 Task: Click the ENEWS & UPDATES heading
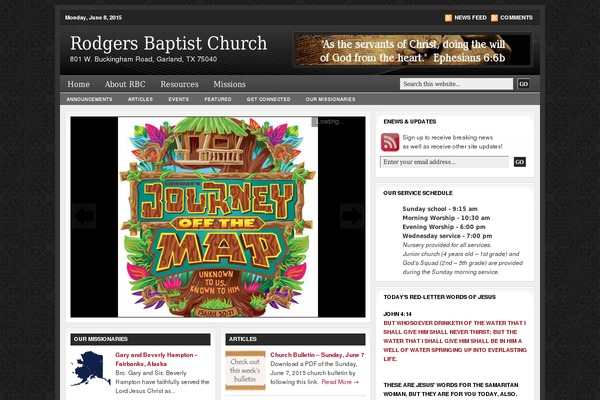410,122
